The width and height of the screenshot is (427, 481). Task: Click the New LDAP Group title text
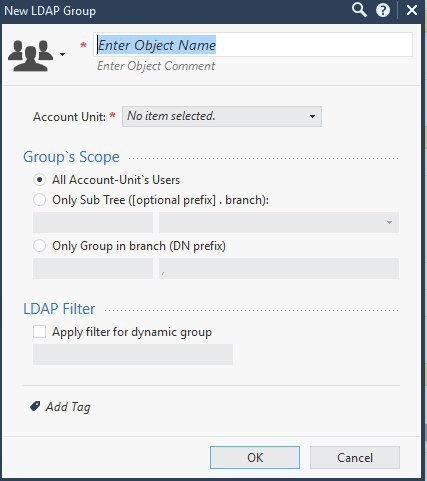click(x=50, y=11)
